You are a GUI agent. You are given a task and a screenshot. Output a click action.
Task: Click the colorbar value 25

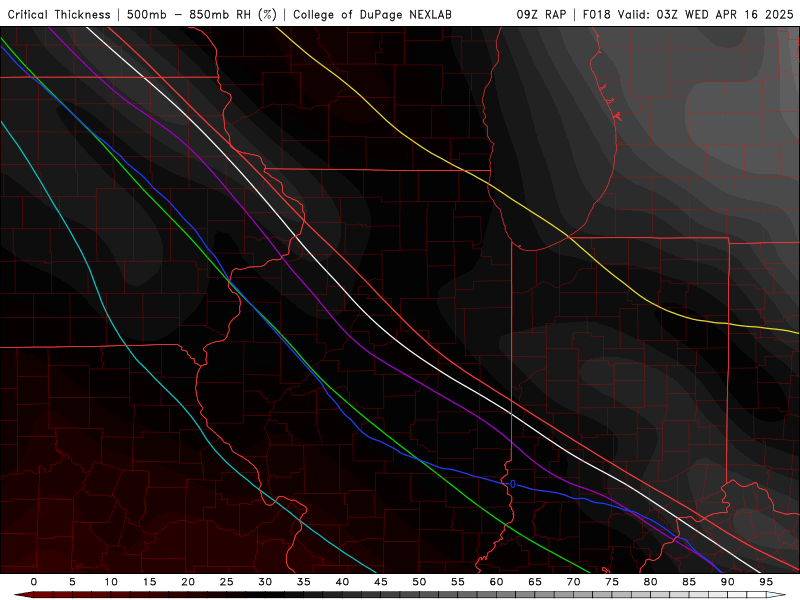(227, 582)
